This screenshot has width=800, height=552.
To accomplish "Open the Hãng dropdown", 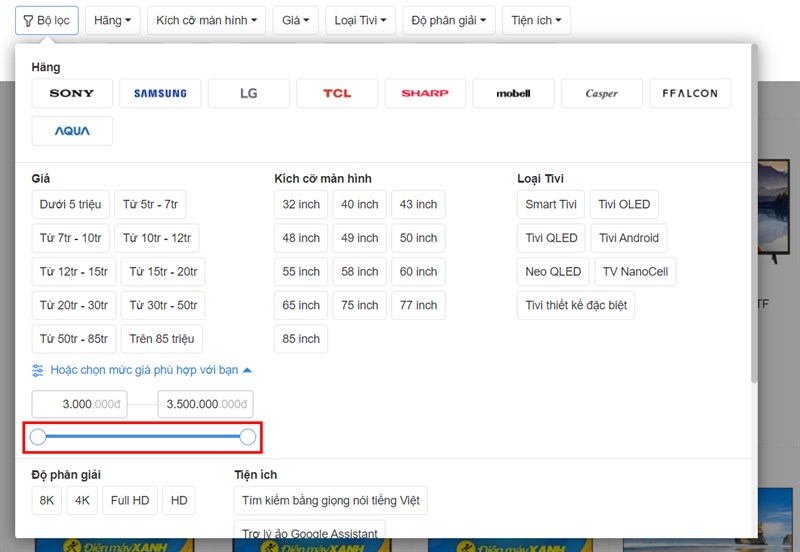I will click(x=112, y=20).
